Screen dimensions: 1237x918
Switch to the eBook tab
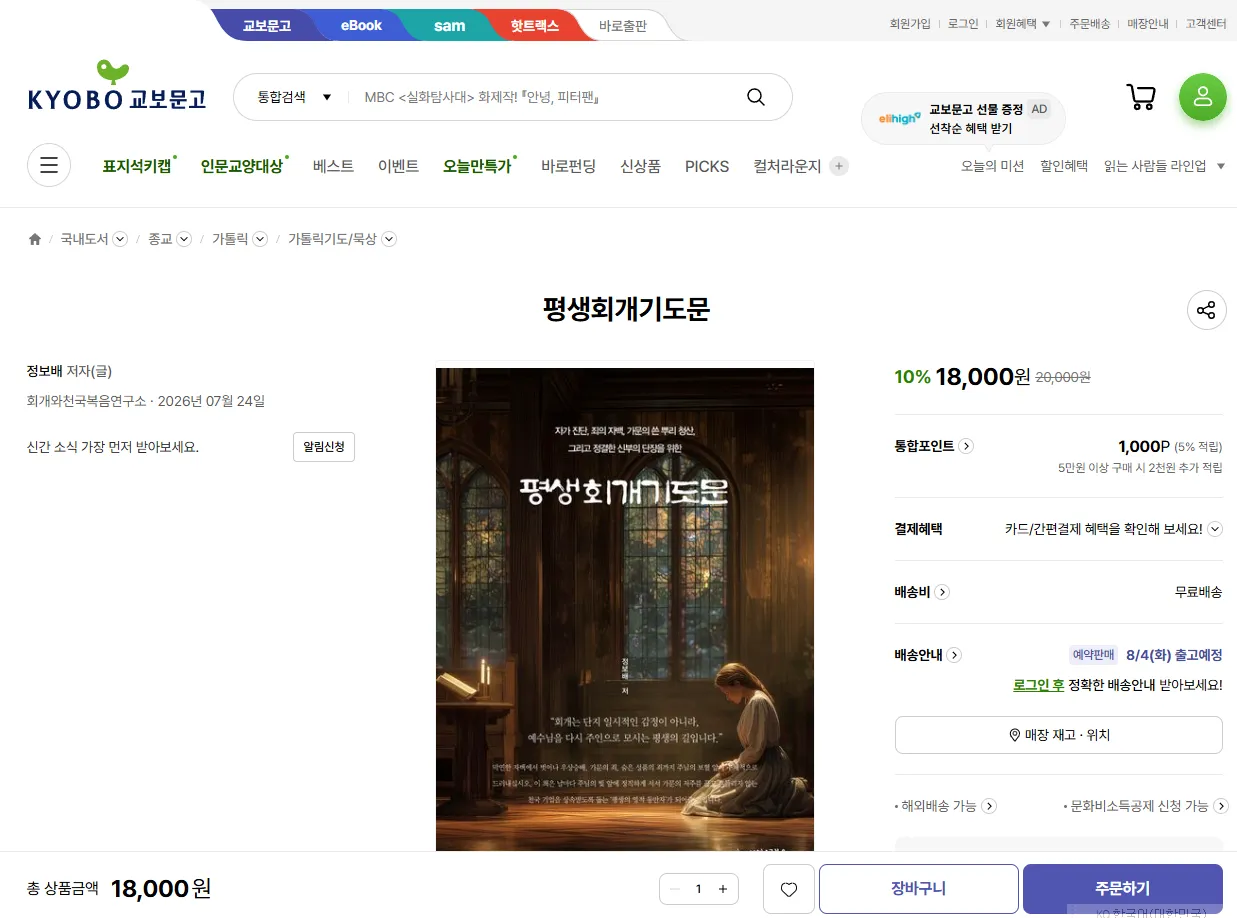pos(361,25)
